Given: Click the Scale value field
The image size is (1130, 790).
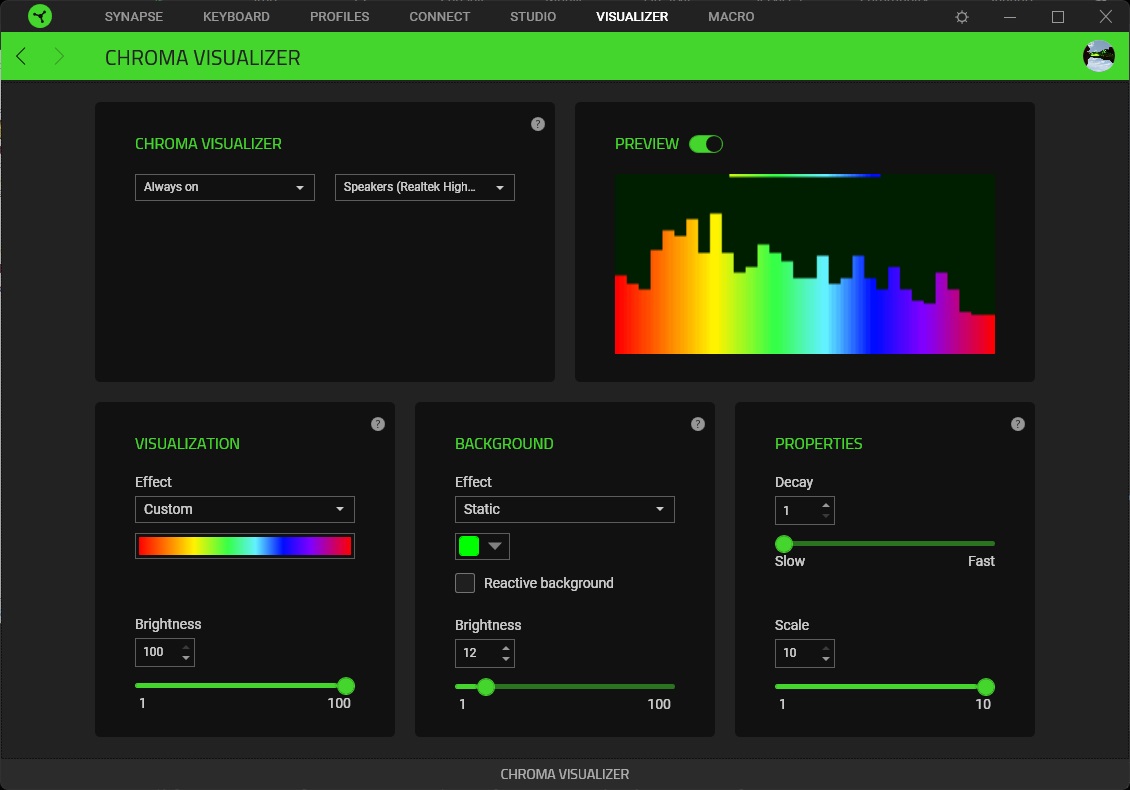Looking at the screenshot, I should point(805,653).
